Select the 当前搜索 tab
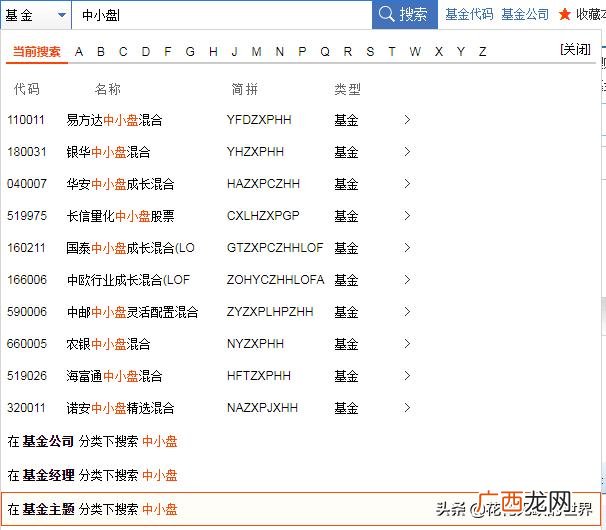This screenshot has height=530, width=606. (37, 51)
